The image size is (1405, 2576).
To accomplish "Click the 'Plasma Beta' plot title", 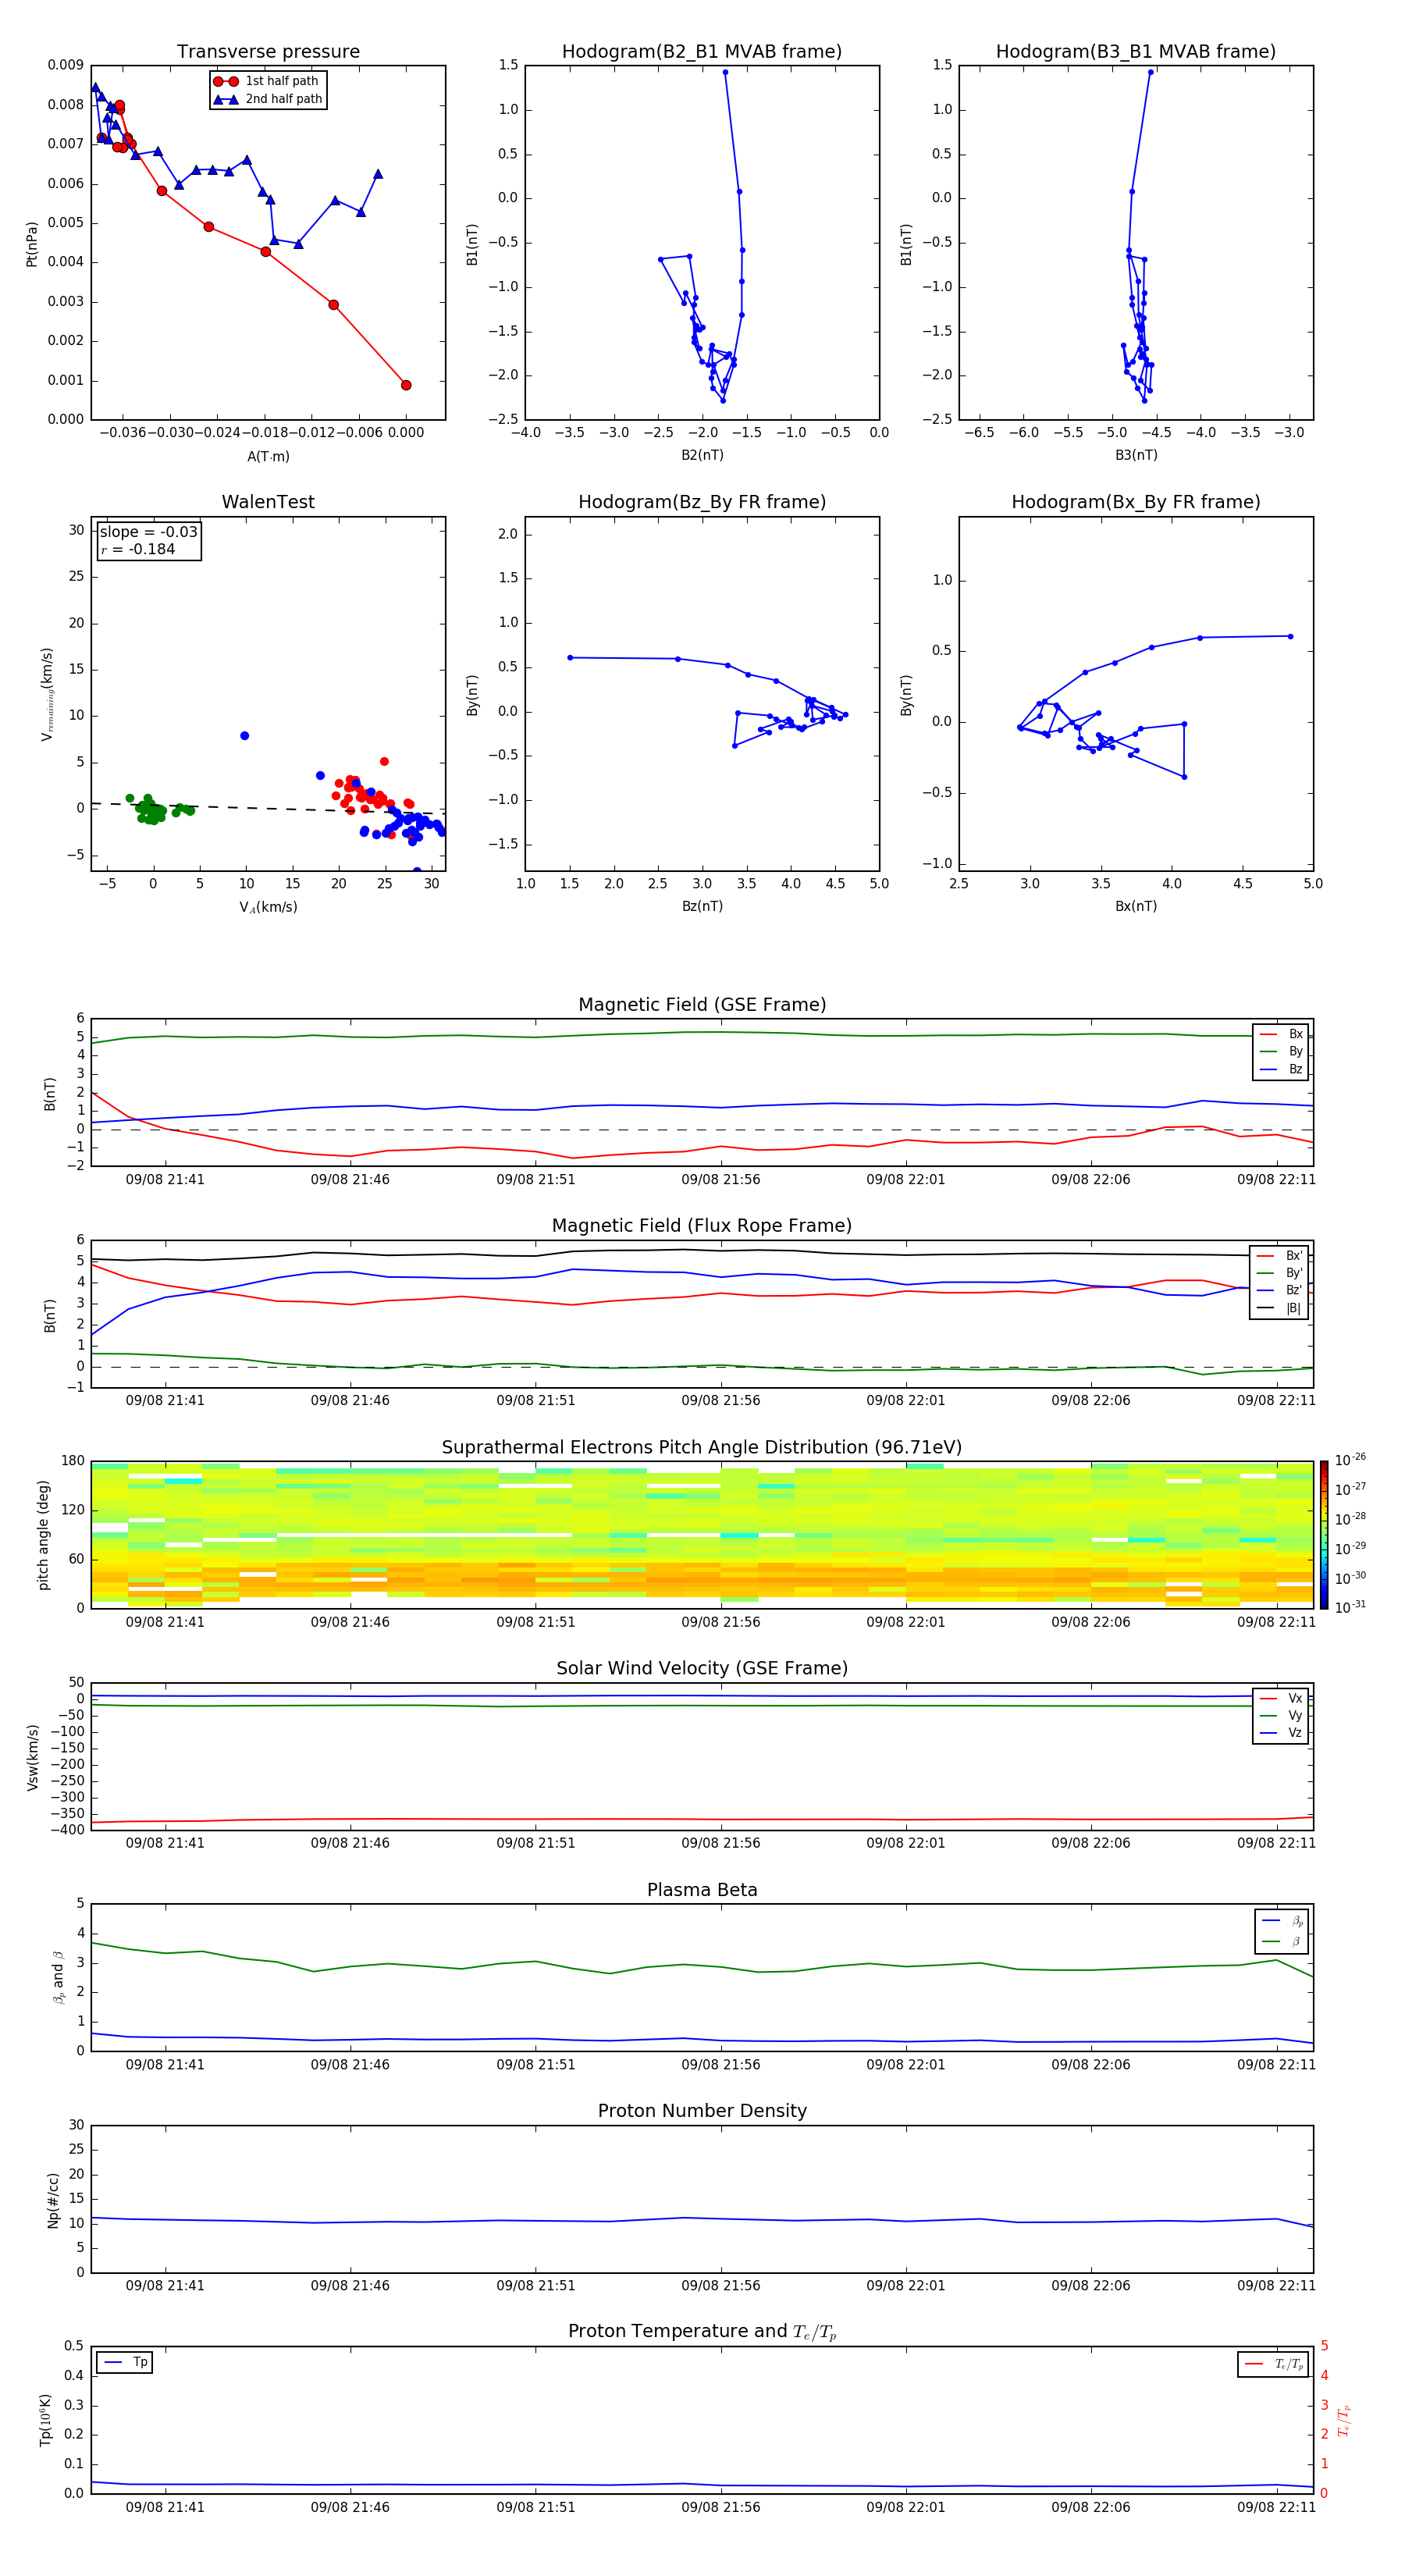I will tap(702, 1891).
